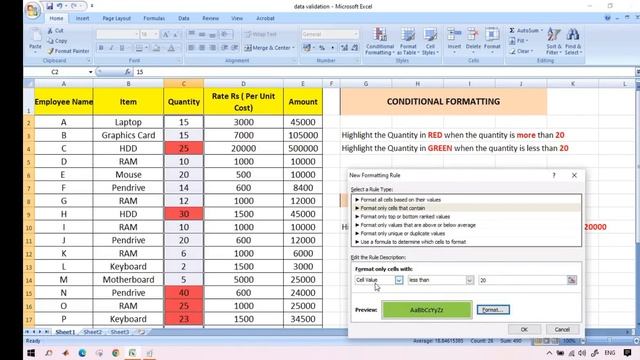The width and height of the screenshot is (640, 360).
Task: Open the Sheet2 worksheet tab
Action: (x=93, y=332)
